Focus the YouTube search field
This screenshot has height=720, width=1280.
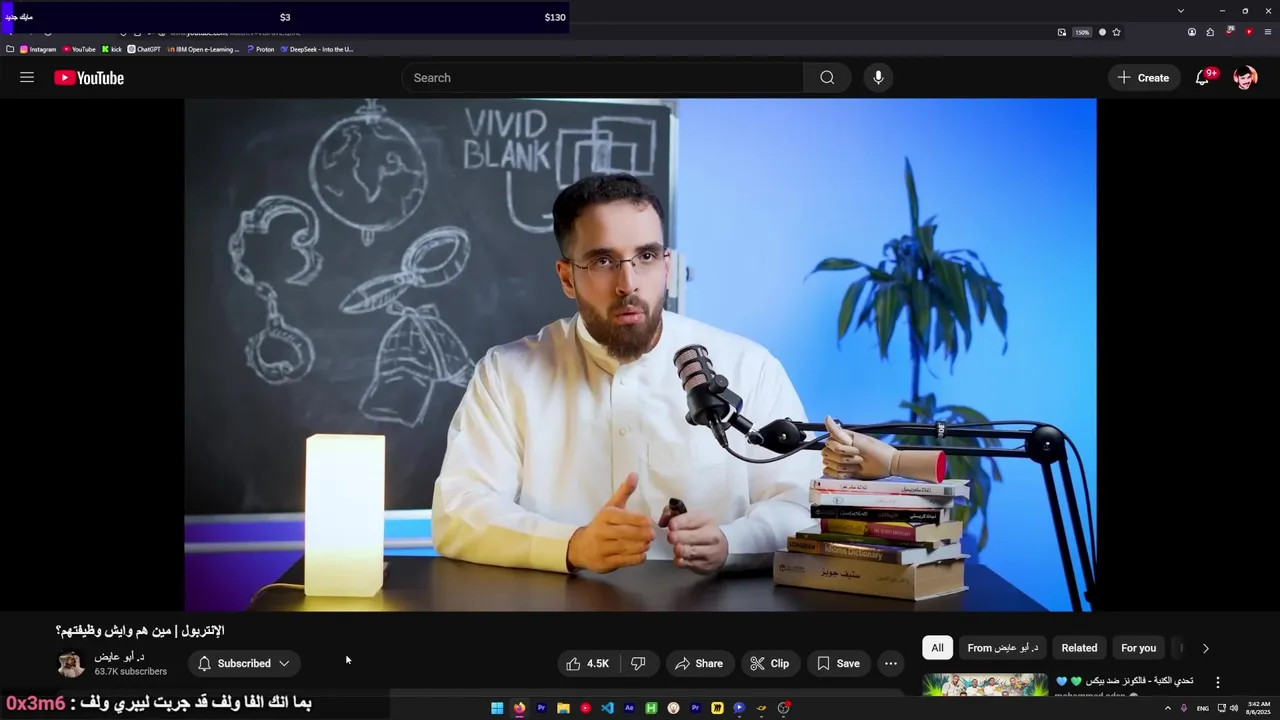(x=602, y=78)
